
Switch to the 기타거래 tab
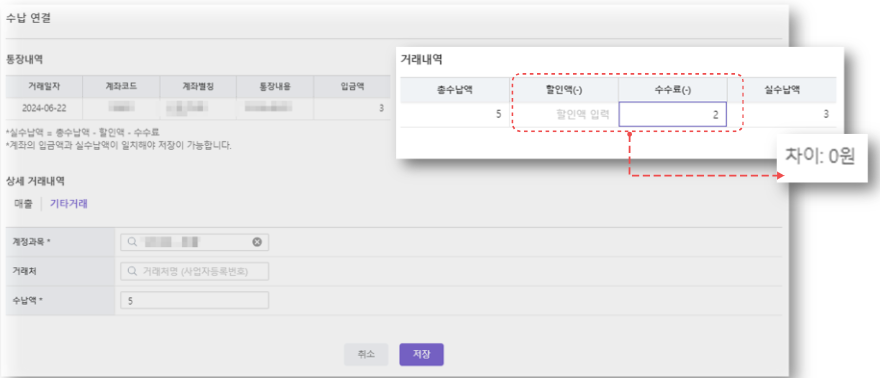pos(68,204)
